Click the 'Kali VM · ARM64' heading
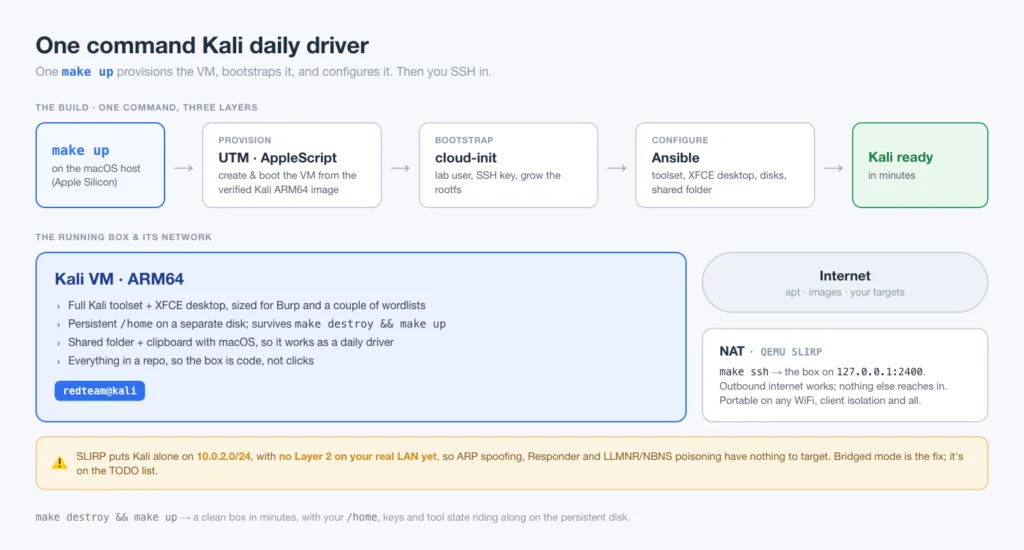Screen dimensions: 1024x550 (x=119, y=279)
